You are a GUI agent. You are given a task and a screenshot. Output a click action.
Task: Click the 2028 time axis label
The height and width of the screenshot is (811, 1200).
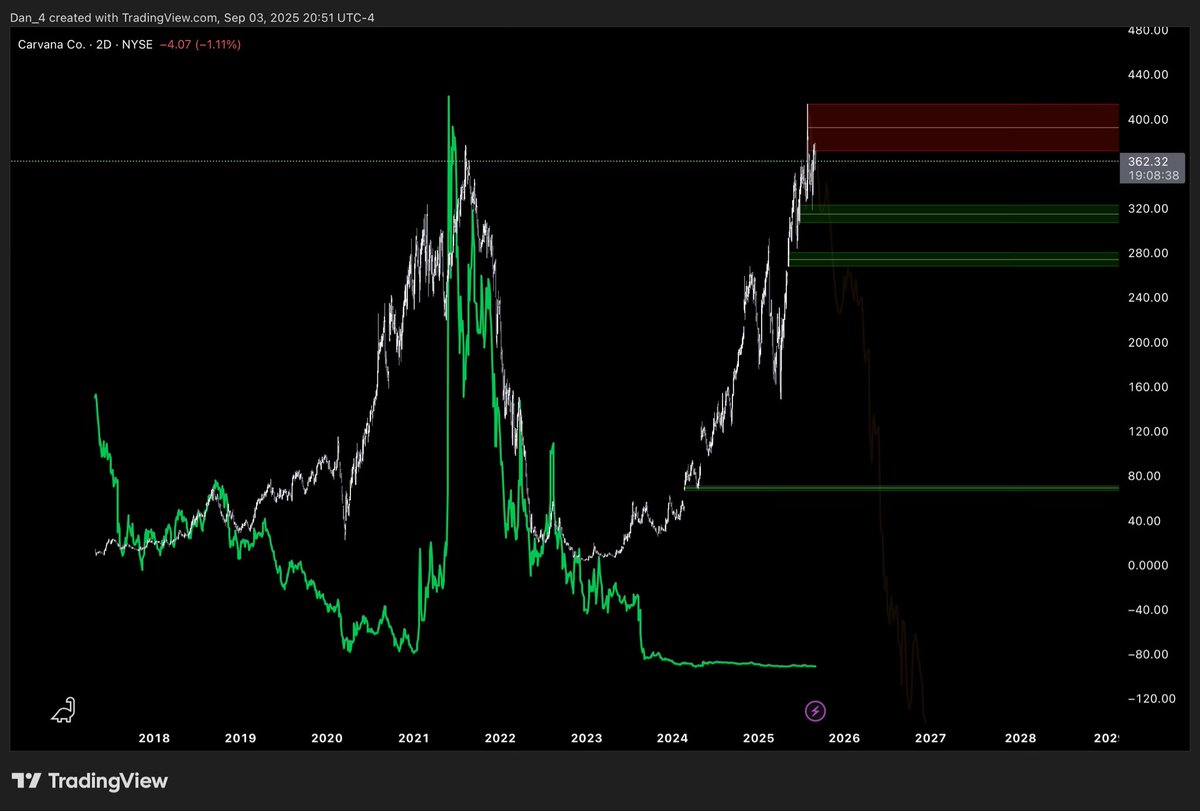pos(1020,738)
